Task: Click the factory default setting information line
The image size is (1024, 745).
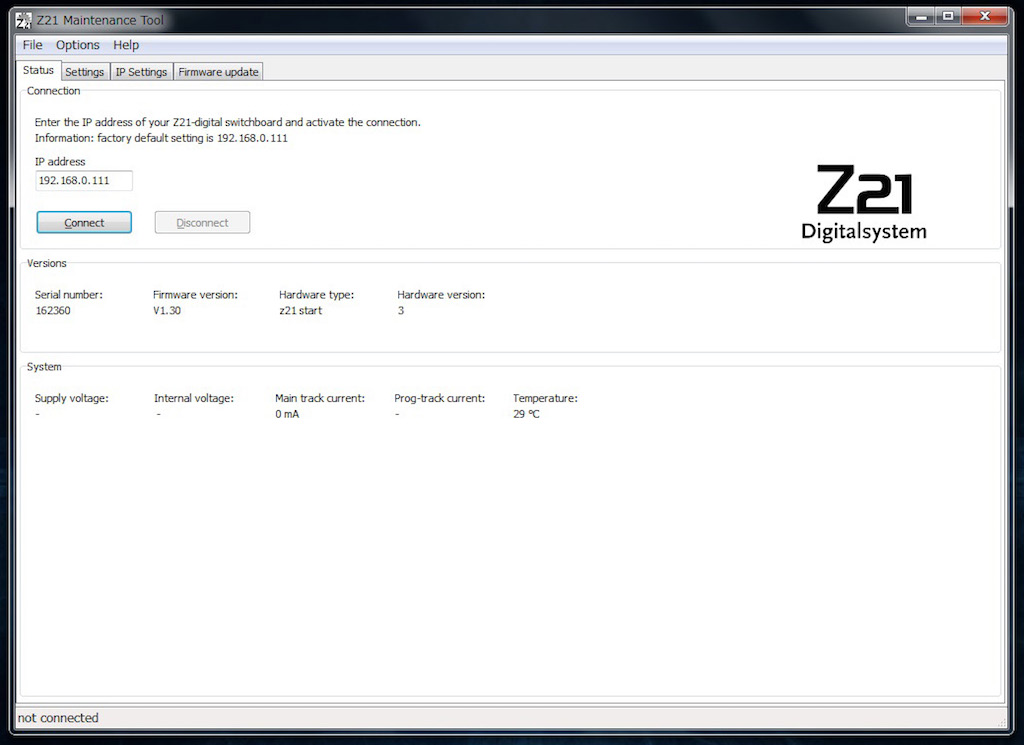Action: pos(161,138)
